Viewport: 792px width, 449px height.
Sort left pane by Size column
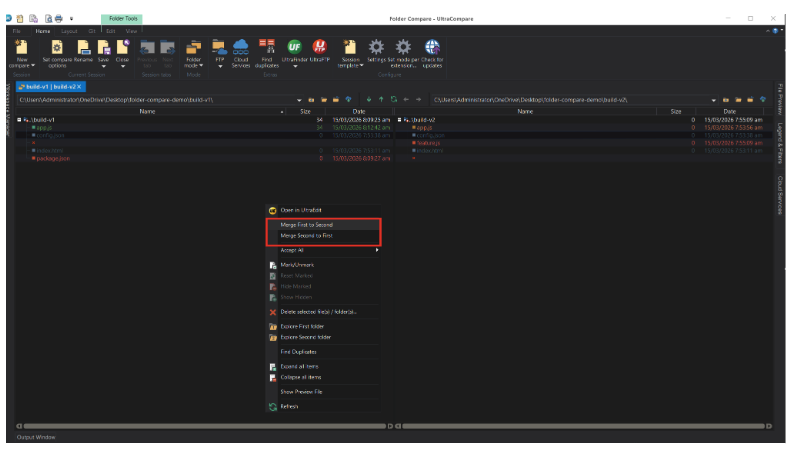pos(305,112)
